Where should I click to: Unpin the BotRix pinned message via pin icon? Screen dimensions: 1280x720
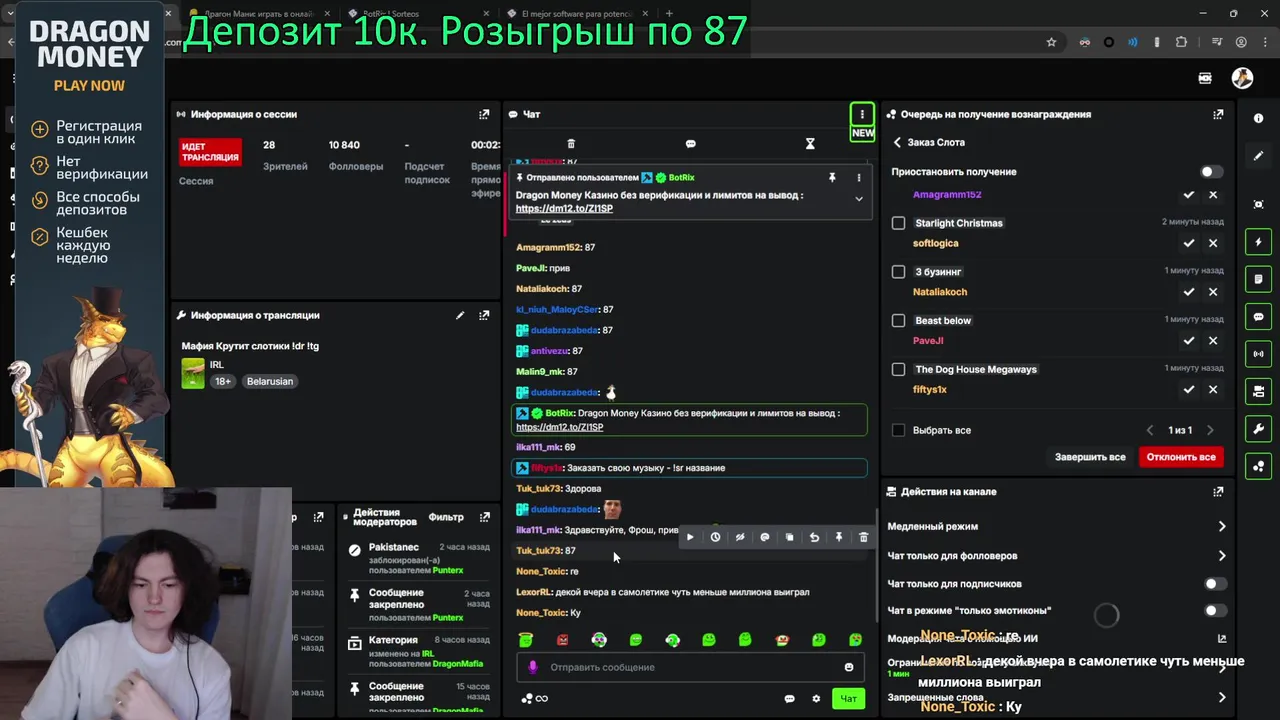click(x=832, y=177)
